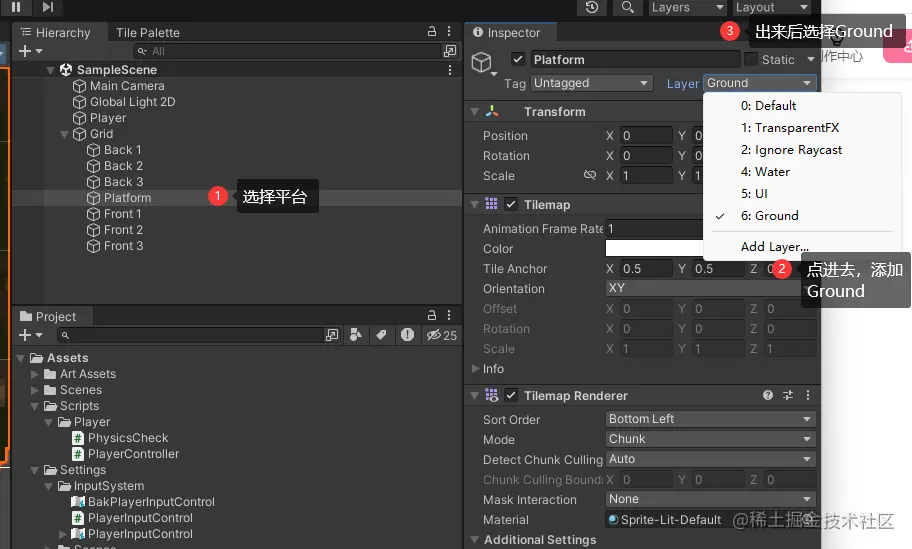Switch to the Hierarchy tab
This screenshot has height=549, width=912.
(56, 33)
